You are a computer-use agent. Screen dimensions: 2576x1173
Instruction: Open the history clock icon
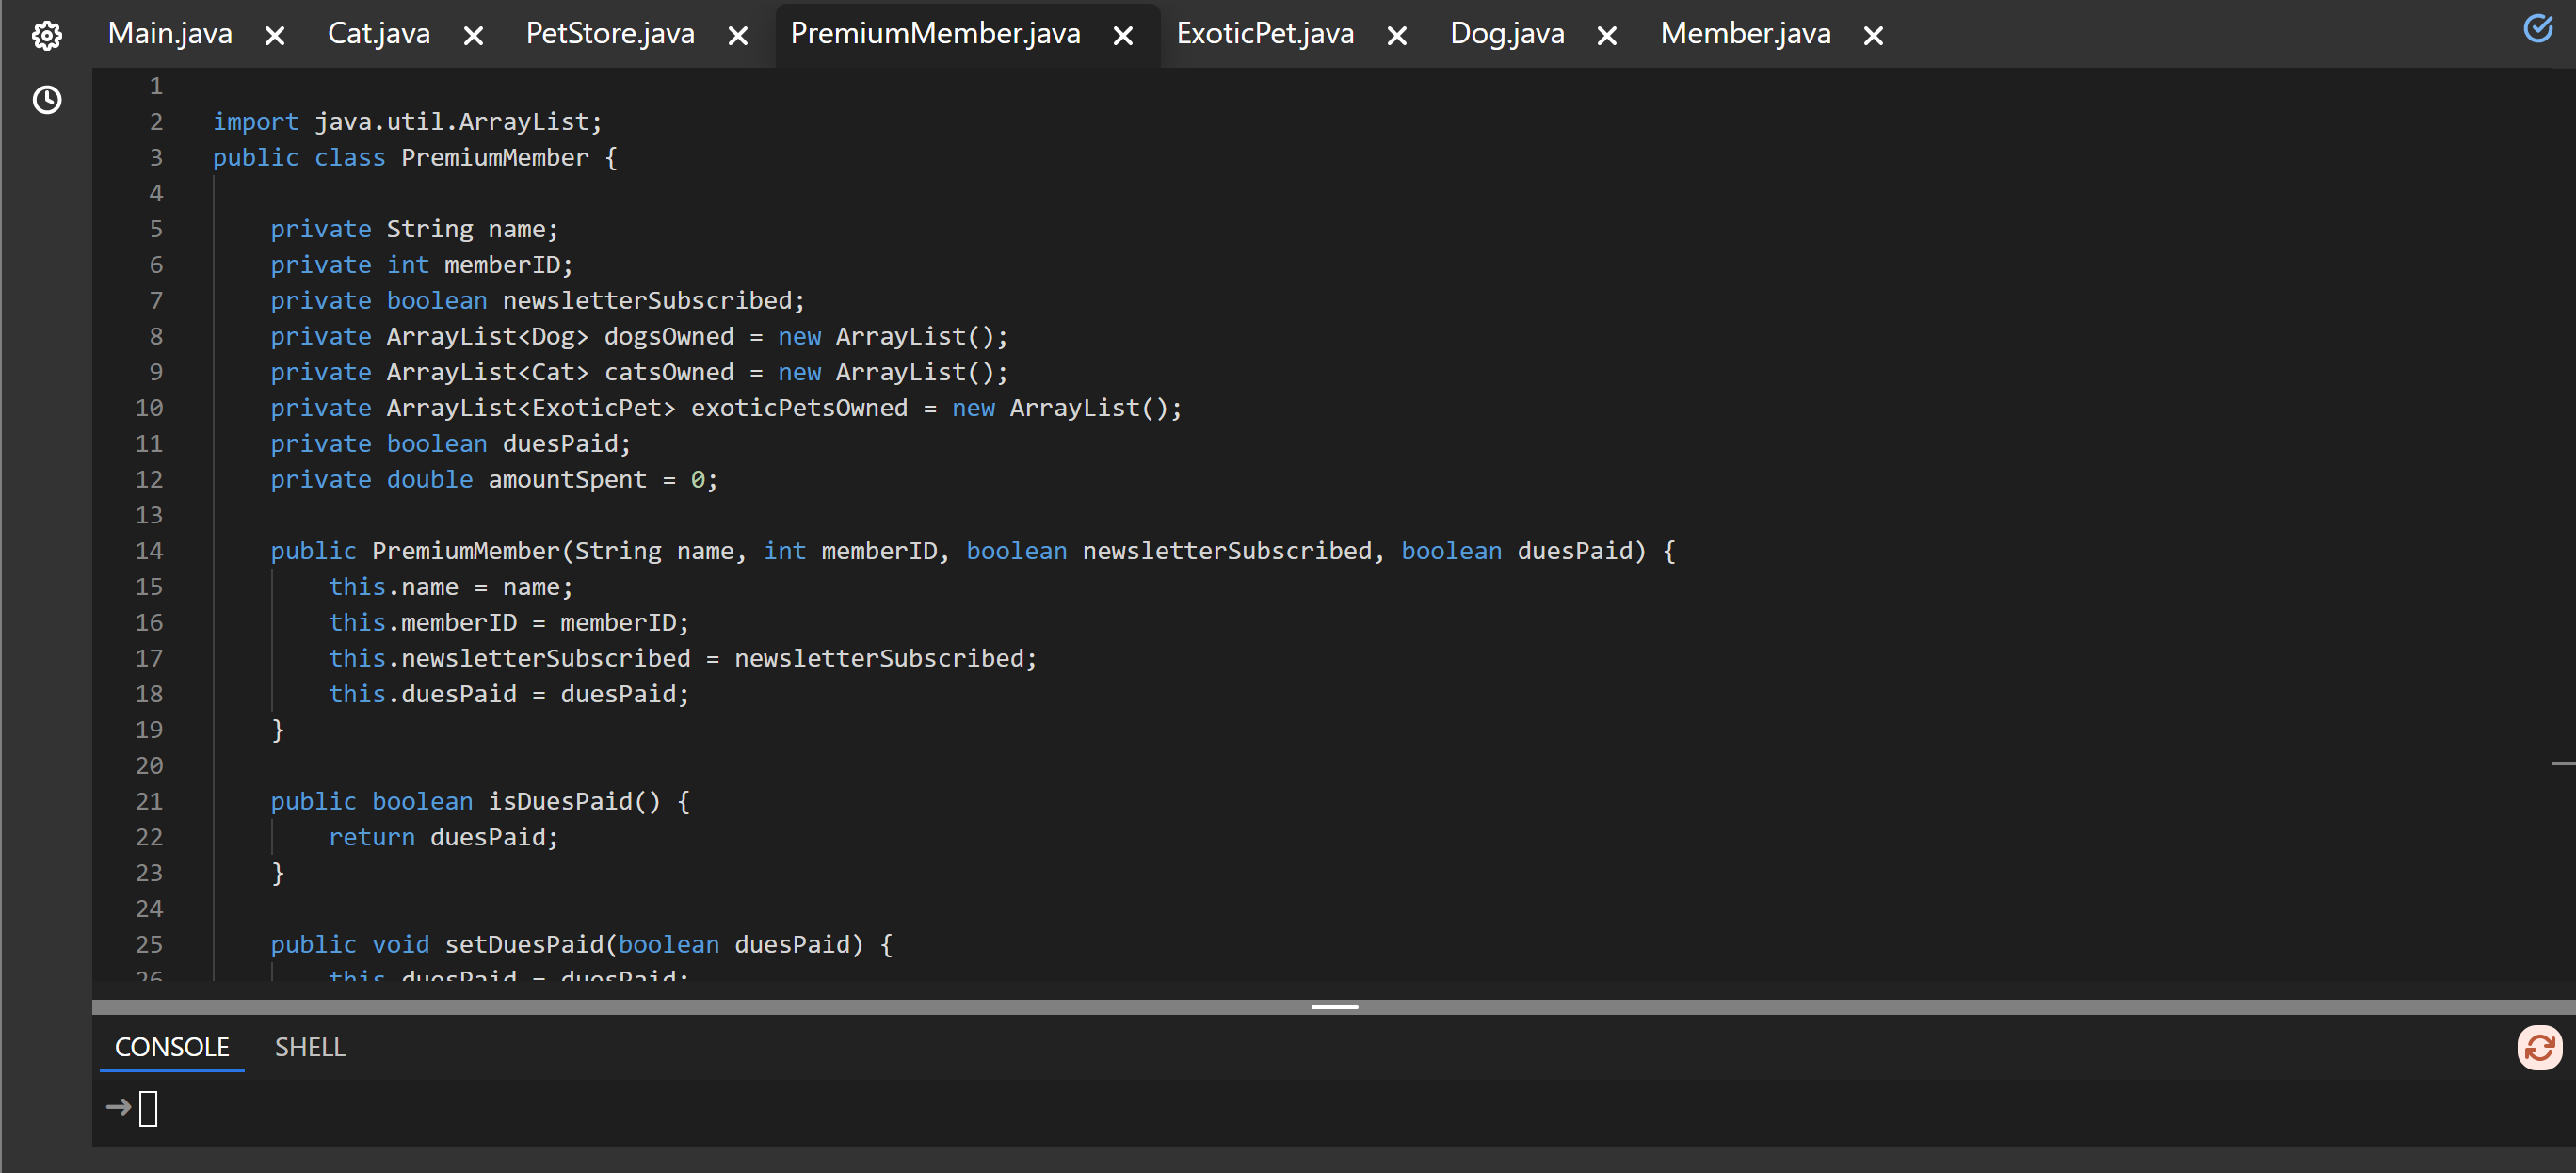tap(47, 100)
